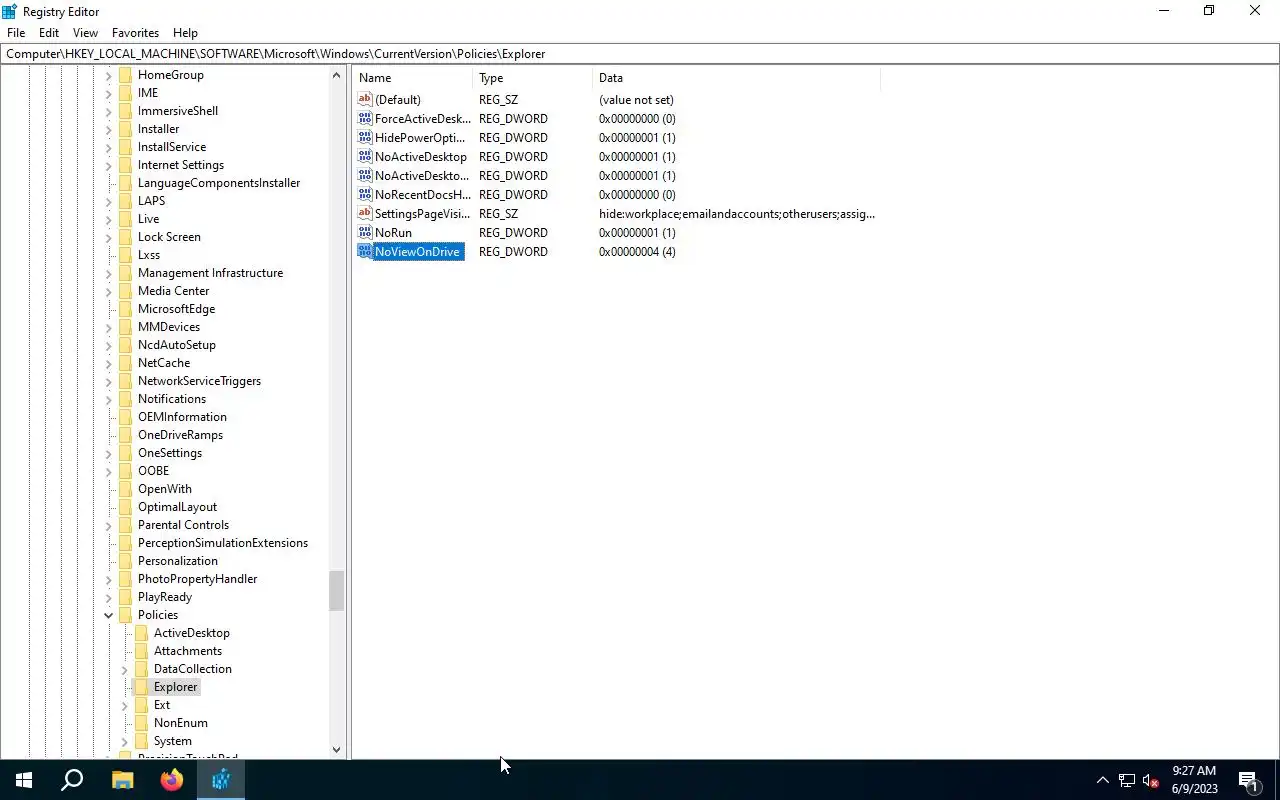The height and width of the screenshot is (800, 1280).
Task: Click tree scrollbar down arrow
Action: (336, 749)
